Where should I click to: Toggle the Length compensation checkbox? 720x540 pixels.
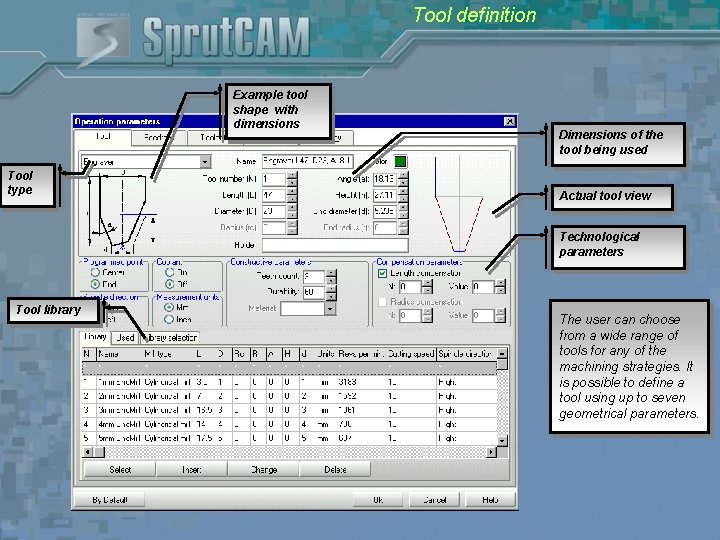382,273
